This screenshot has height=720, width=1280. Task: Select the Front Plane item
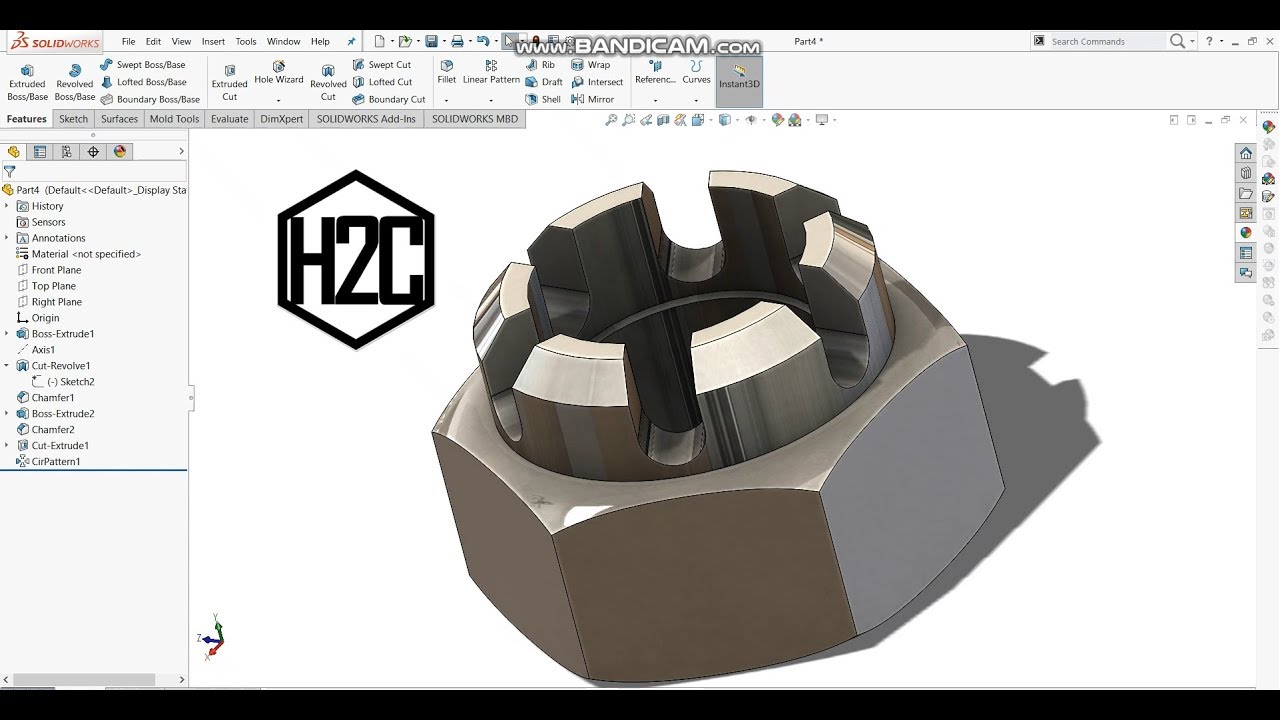click(49, 270)
